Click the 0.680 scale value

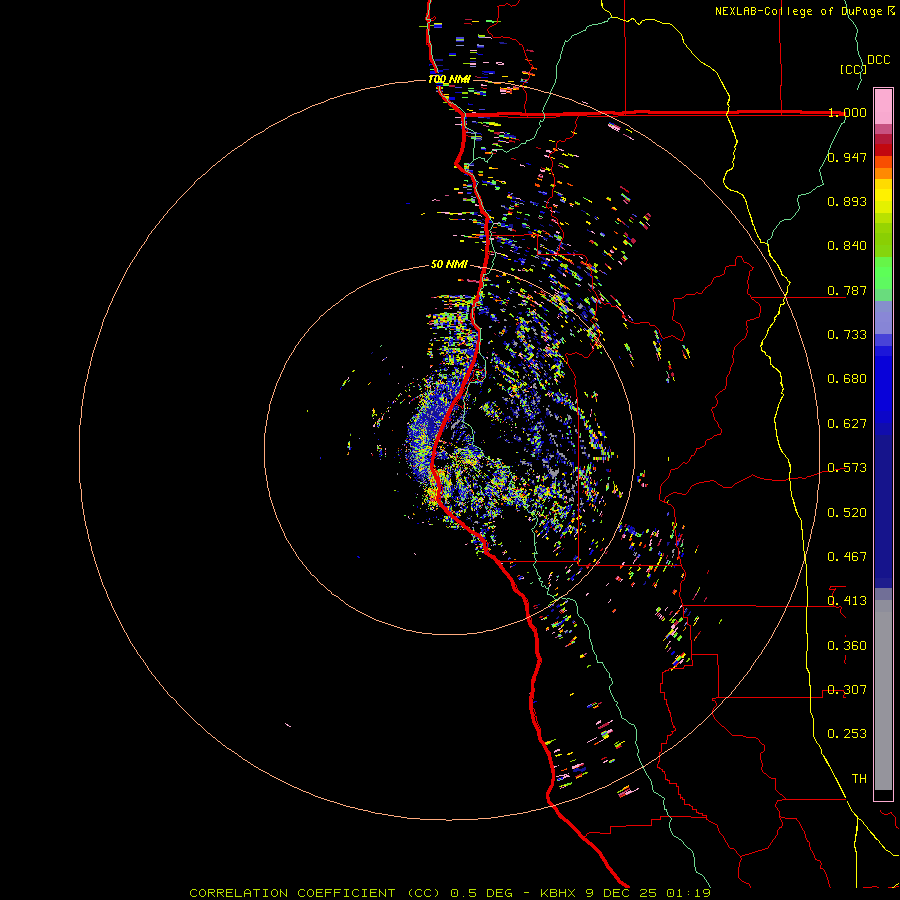click(x=847, y=379)
